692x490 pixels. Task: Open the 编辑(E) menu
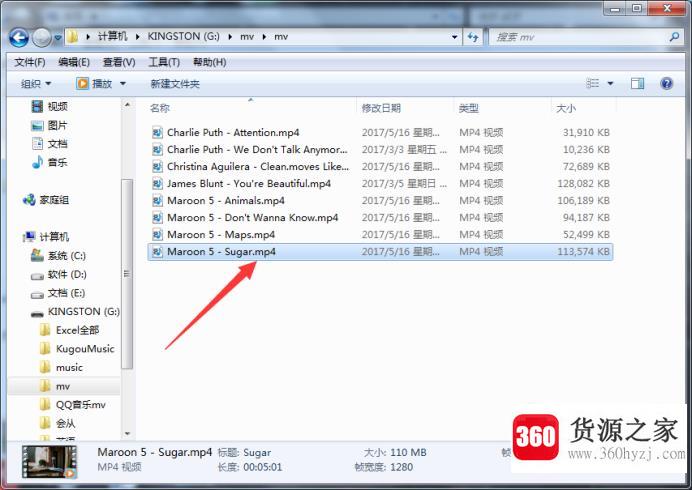pos(74,62)
